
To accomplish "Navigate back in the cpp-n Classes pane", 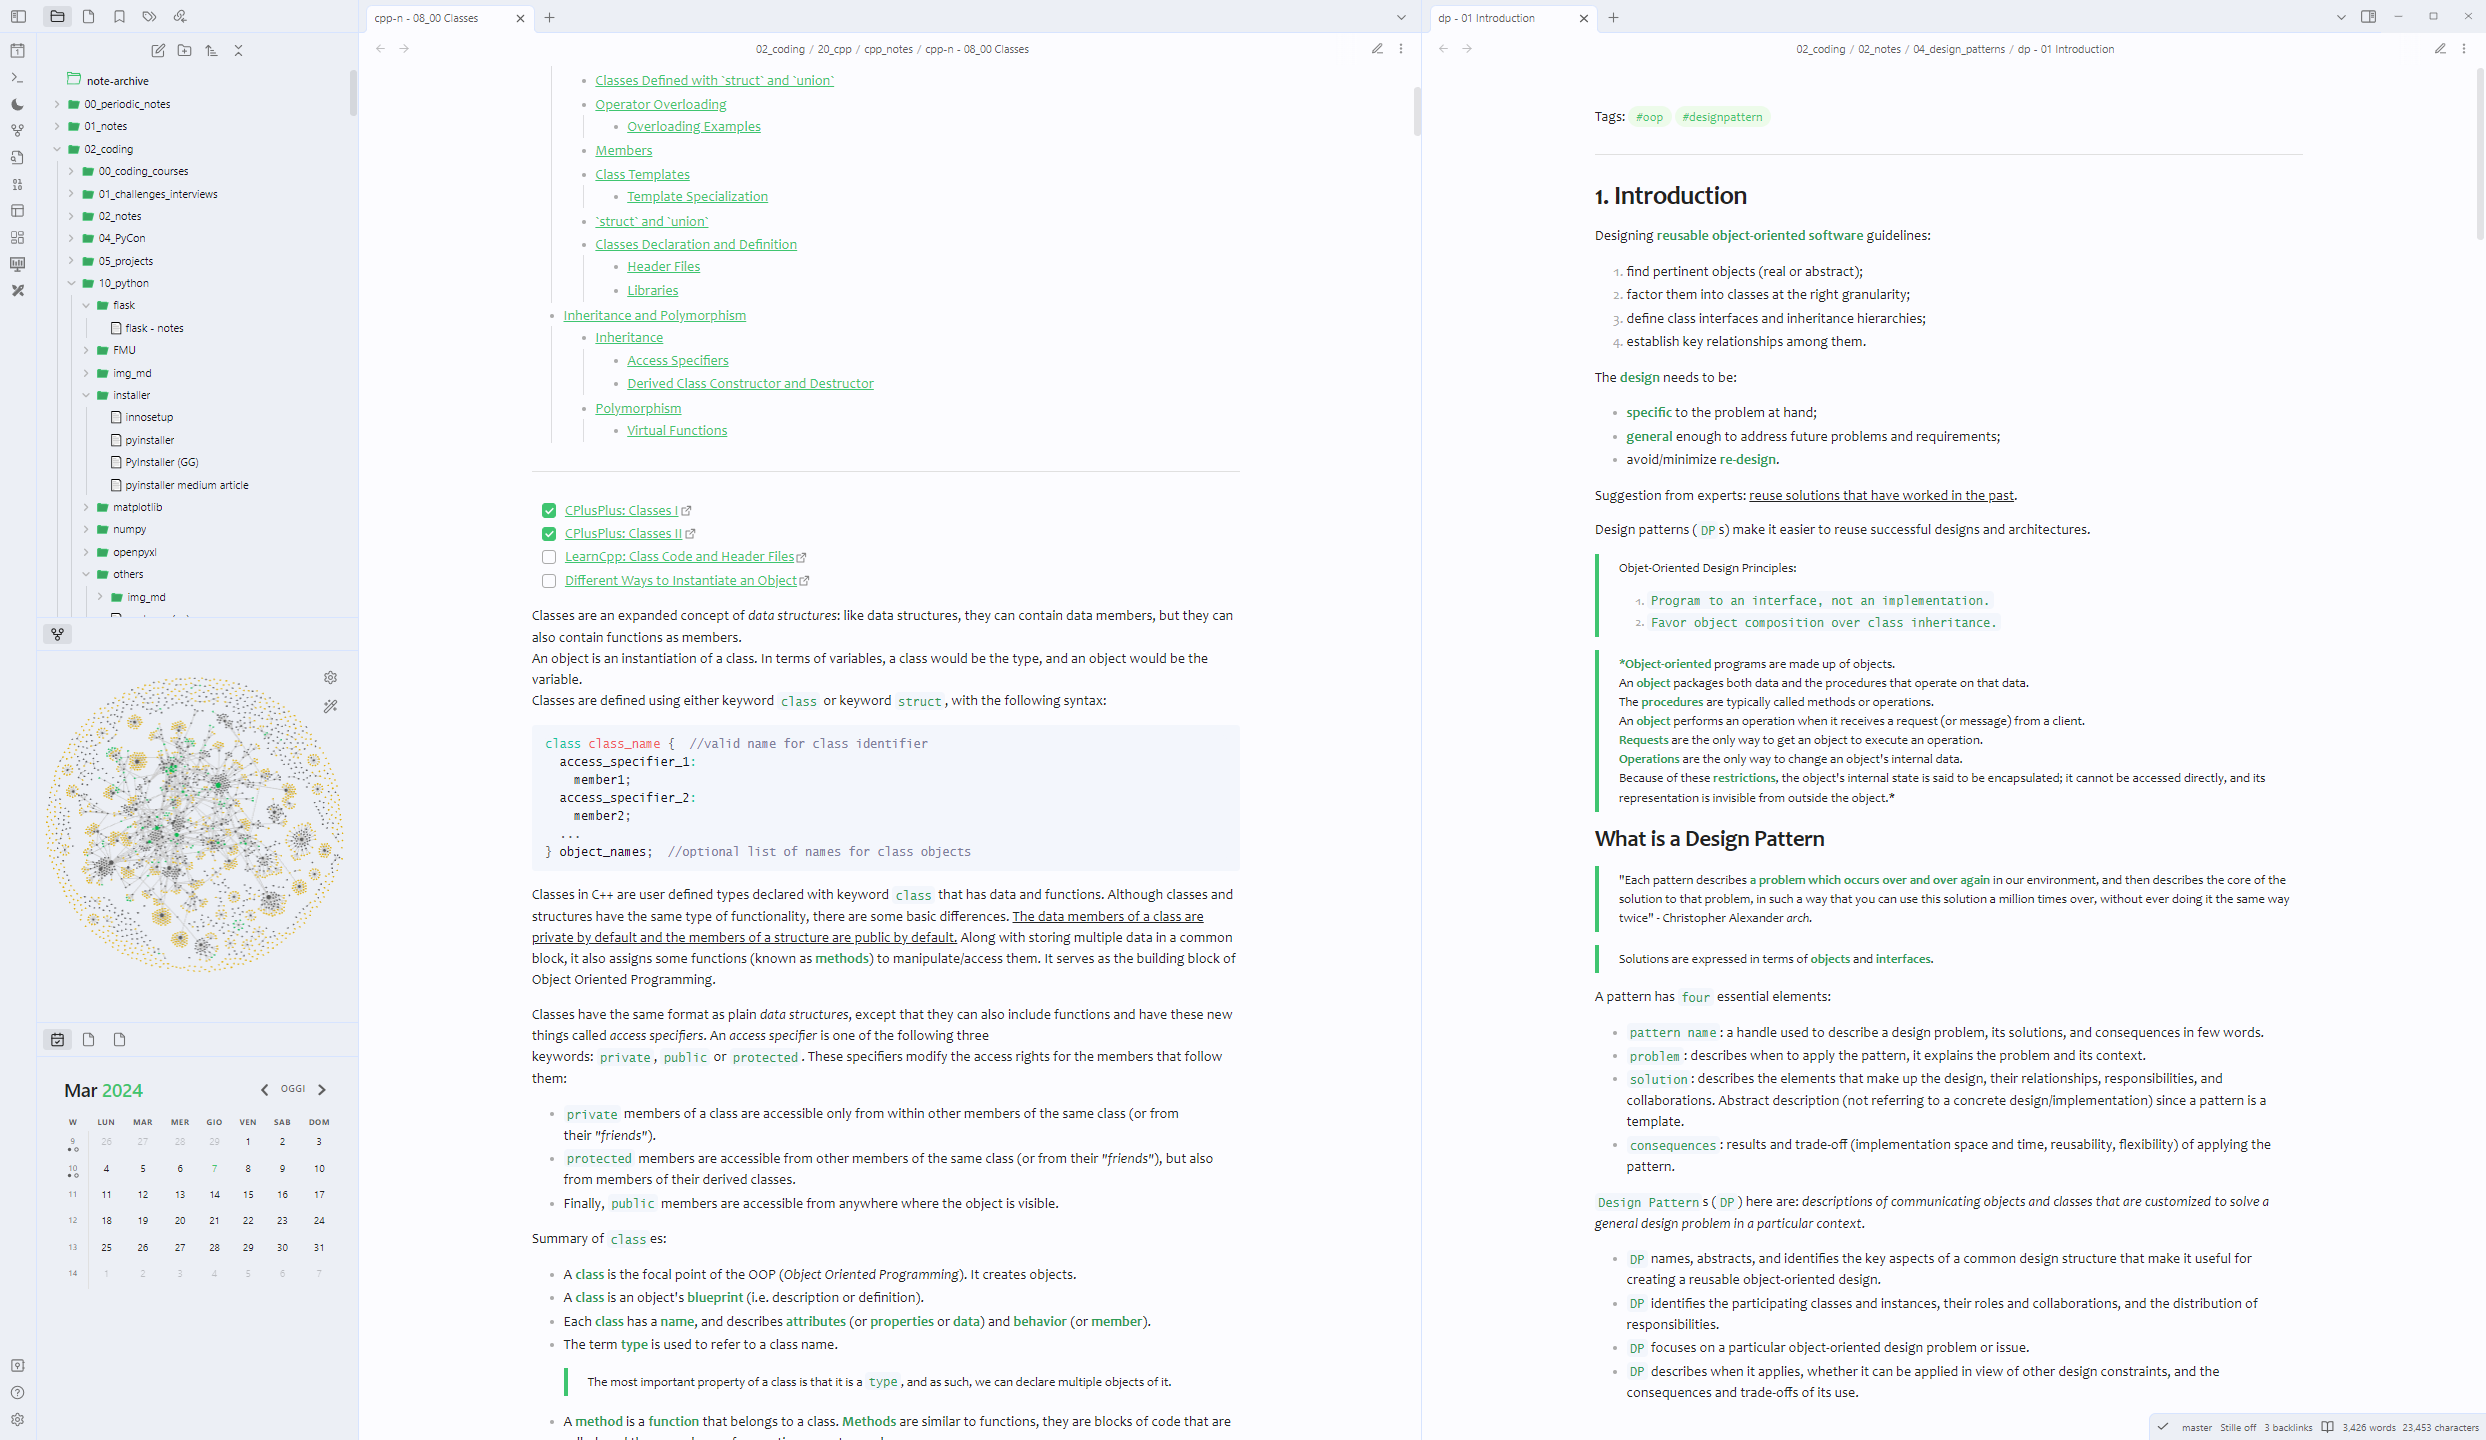I will pos(380,49).
